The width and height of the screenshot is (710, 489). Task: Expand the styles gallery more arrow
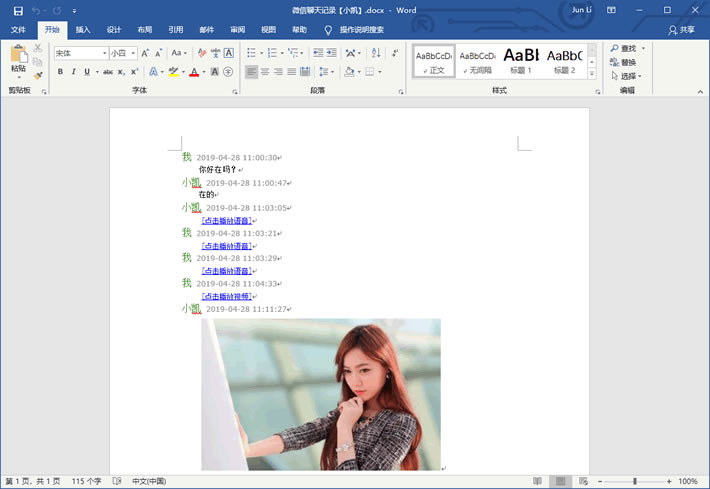click(x=592, y=75)
